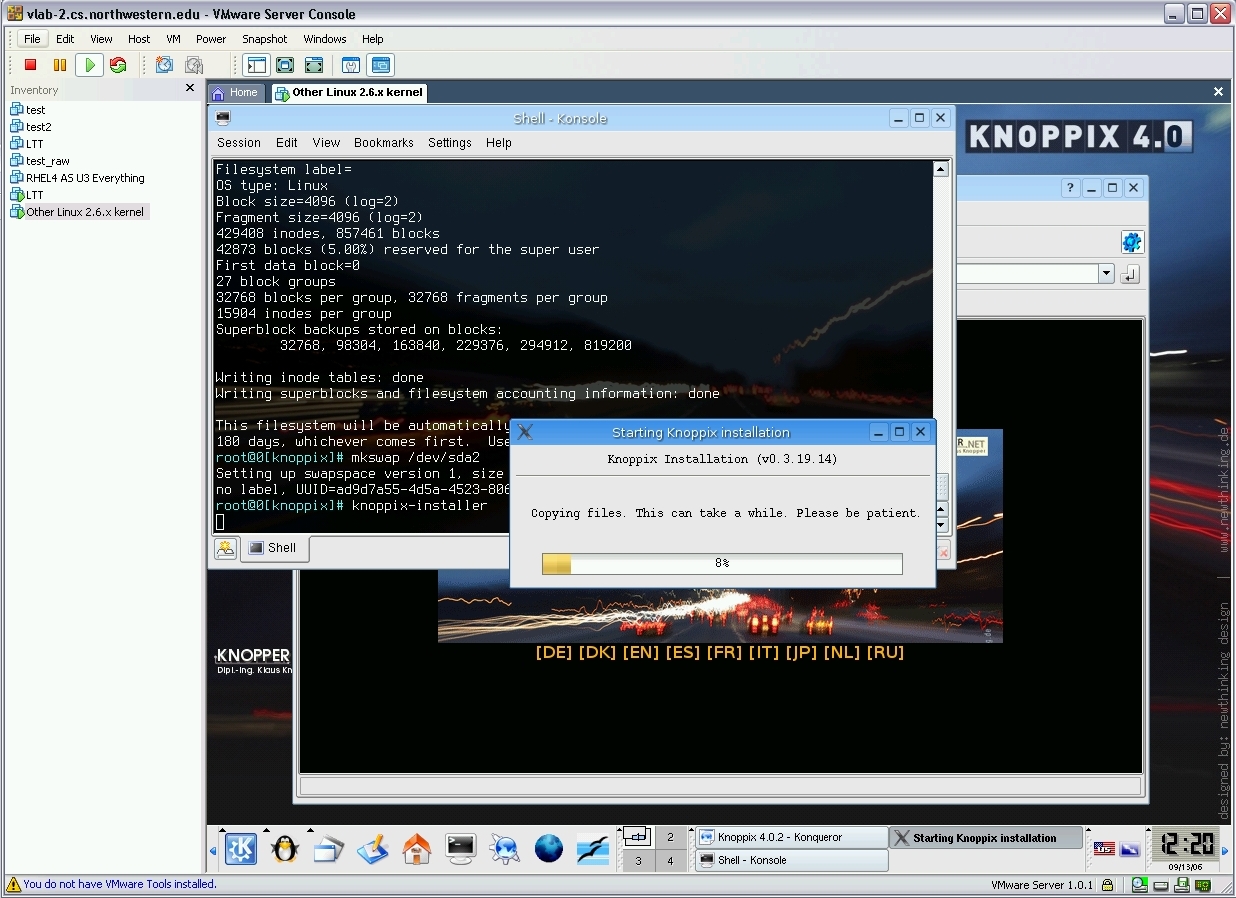The height and width of the screenshot is (898, 1236).
Task: Click the installer dialog title bar X icon
Action: (525, 432)
